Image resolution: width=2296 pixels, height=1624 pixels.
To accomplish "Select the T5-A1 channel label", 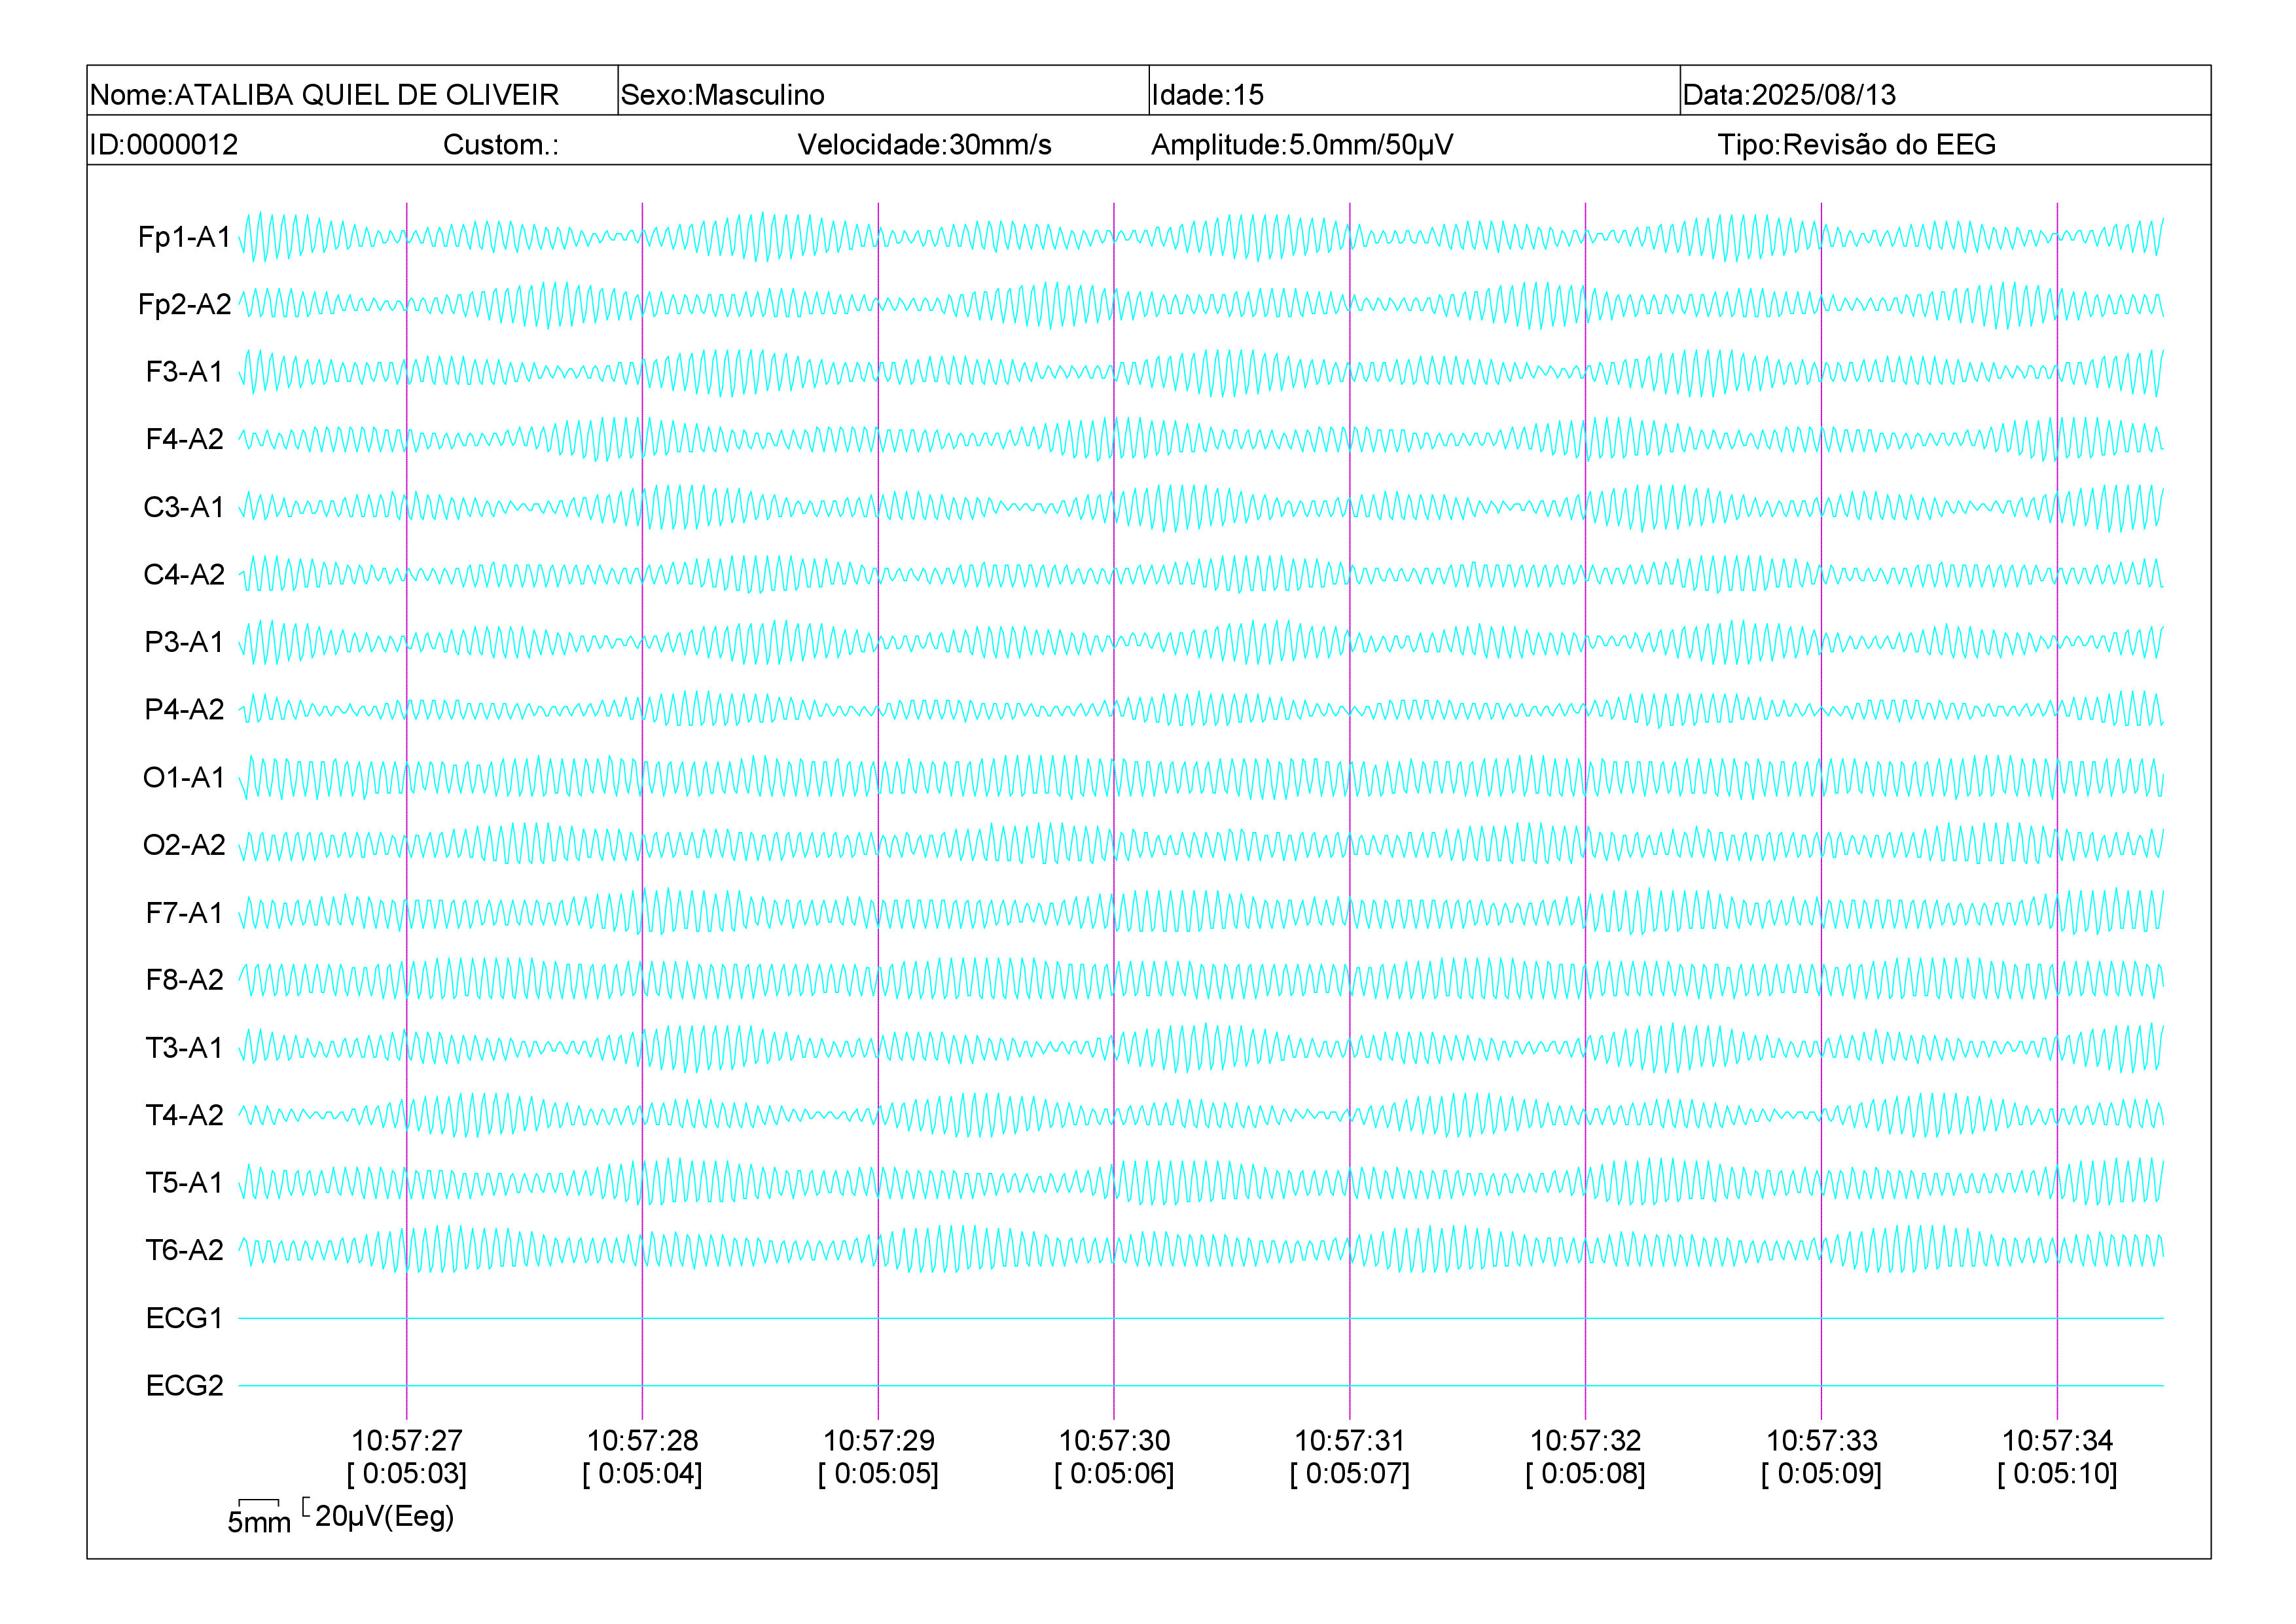I will (x=184, y=1182).
